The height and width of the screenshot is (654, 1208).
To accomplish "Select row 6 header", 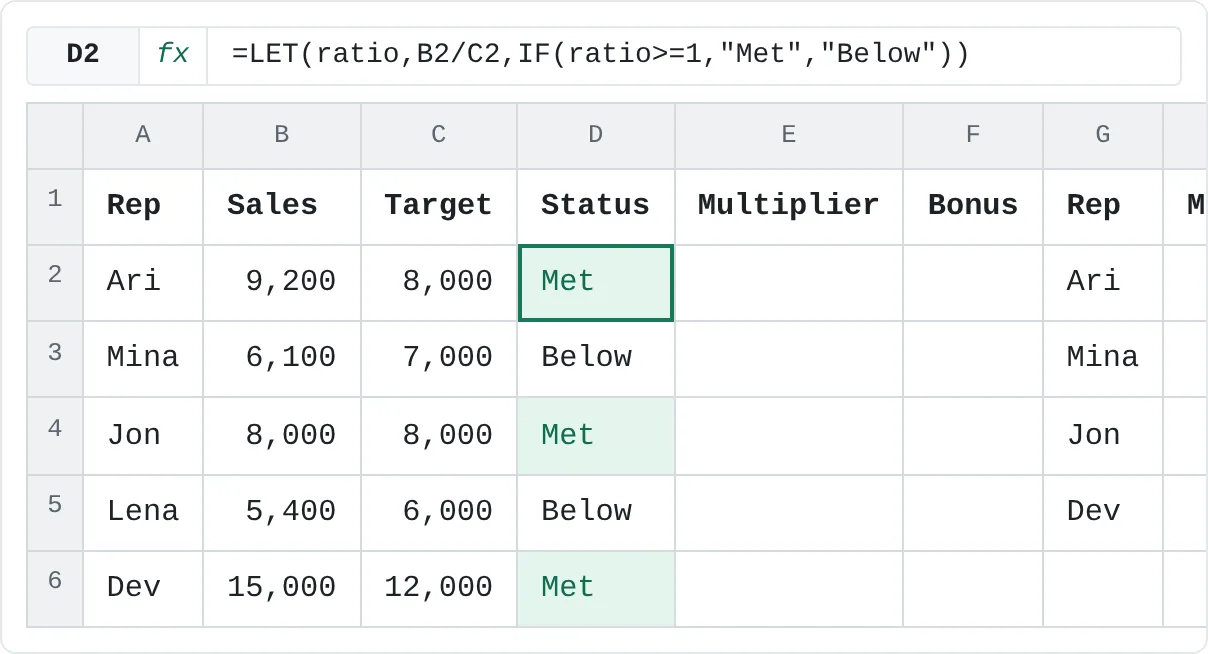I will (x=55, y=589).
